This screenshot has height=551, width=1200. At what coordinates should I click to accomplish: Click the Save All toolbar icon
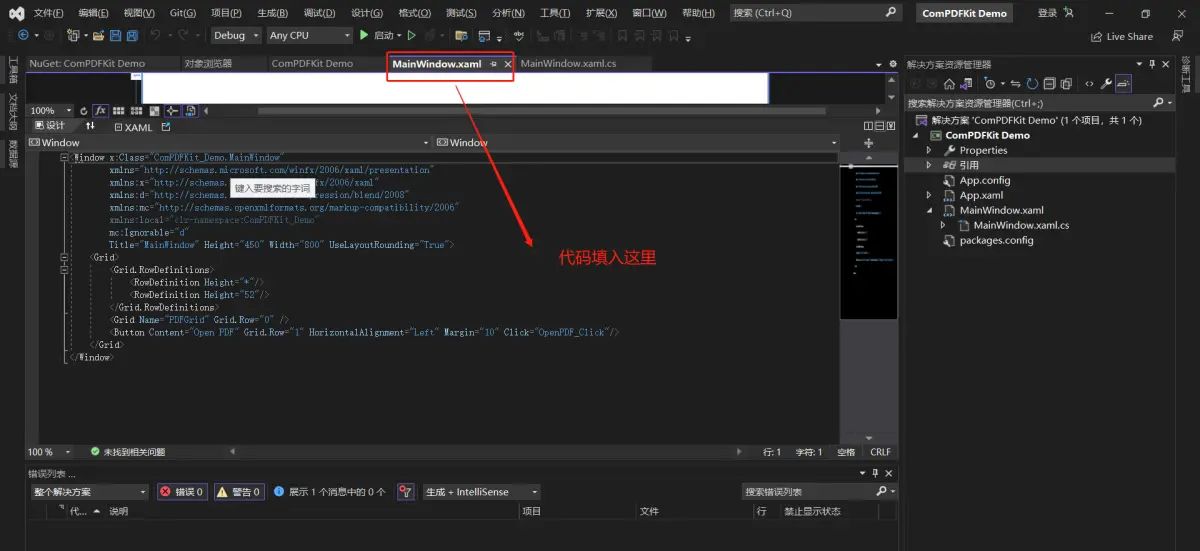coord(132,35)
